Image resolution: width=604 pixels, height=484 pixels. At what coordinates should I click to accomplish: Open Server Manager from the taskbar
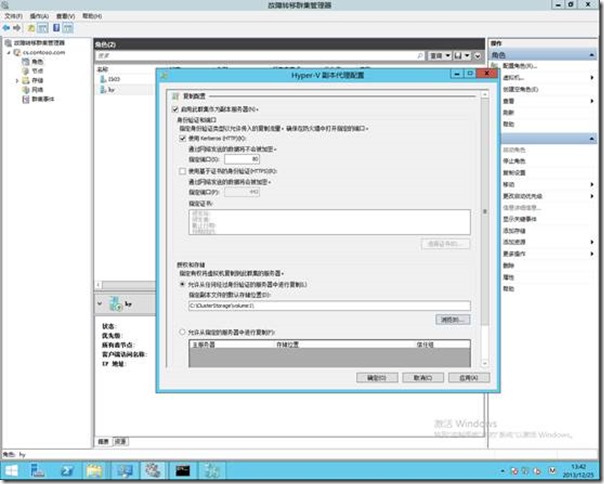[x=37, y=471]
